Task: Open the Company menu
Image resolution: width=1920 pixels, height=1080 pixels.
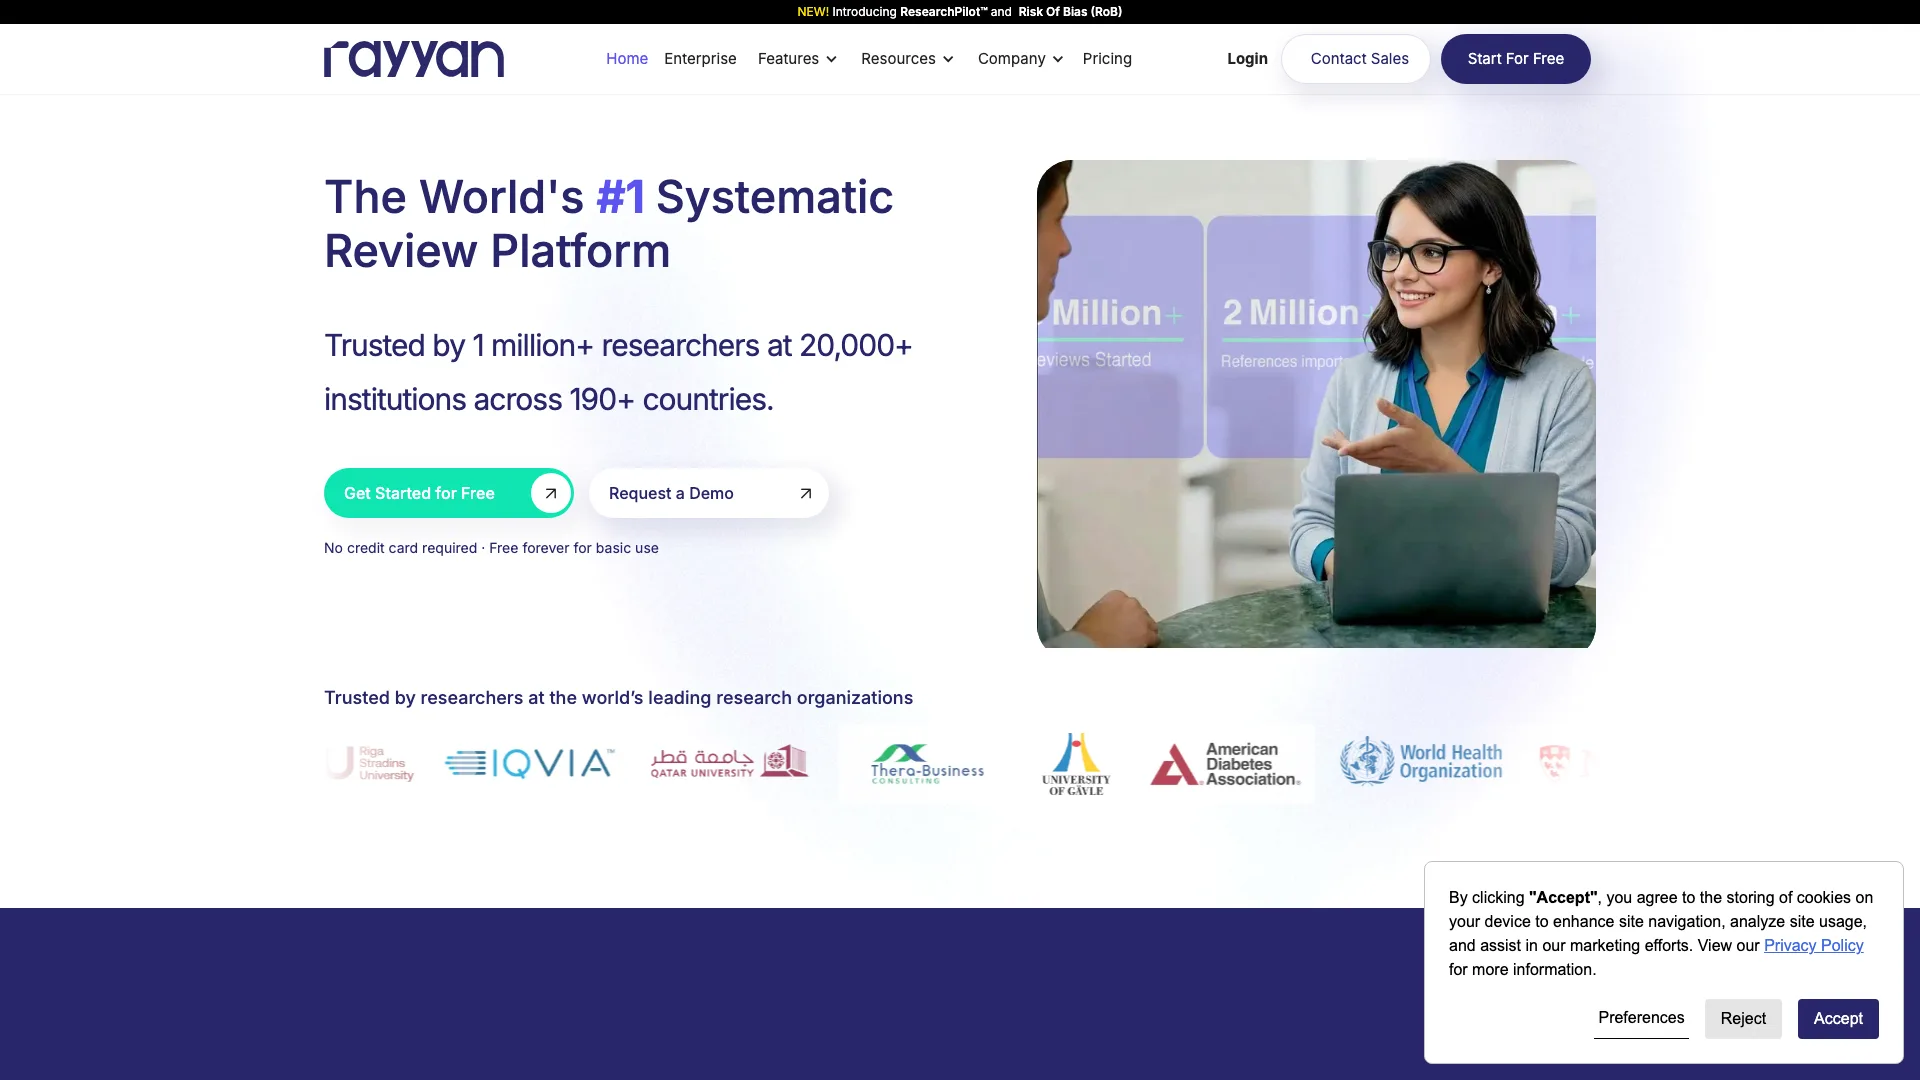Action: point(1020,59)
